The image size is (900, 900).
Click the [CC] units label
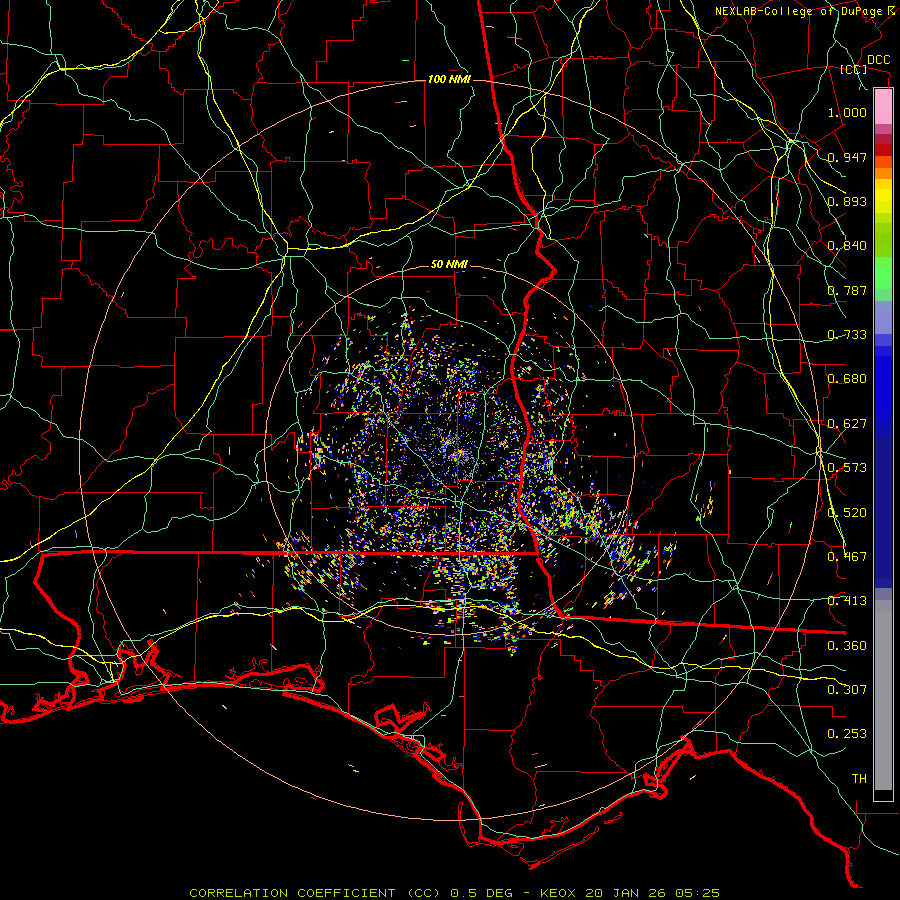(x=853, y=70)
